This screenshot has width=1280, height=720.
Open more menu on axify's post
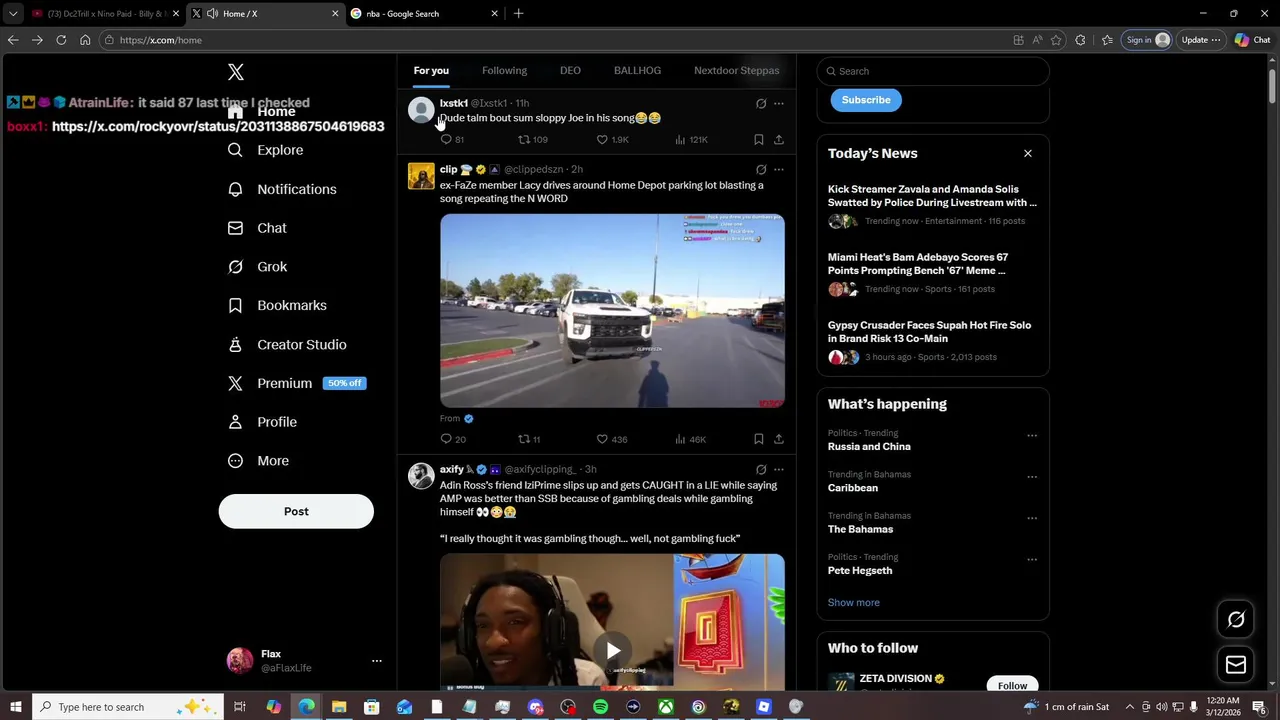click(x=779, y=469)
